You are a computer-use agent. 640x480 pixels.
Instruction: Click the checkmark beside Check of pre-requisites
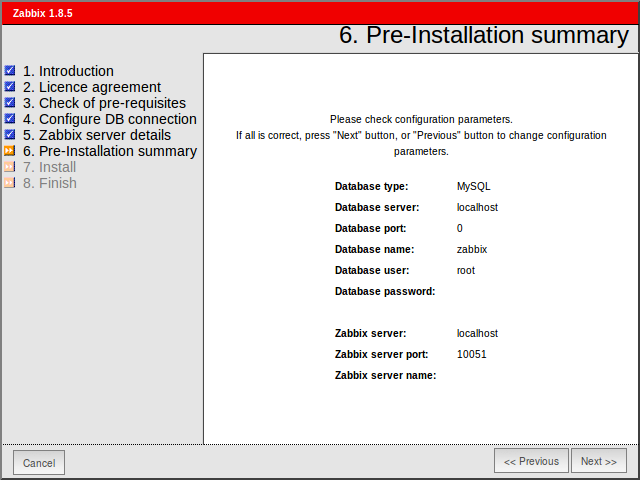point(10,102)
